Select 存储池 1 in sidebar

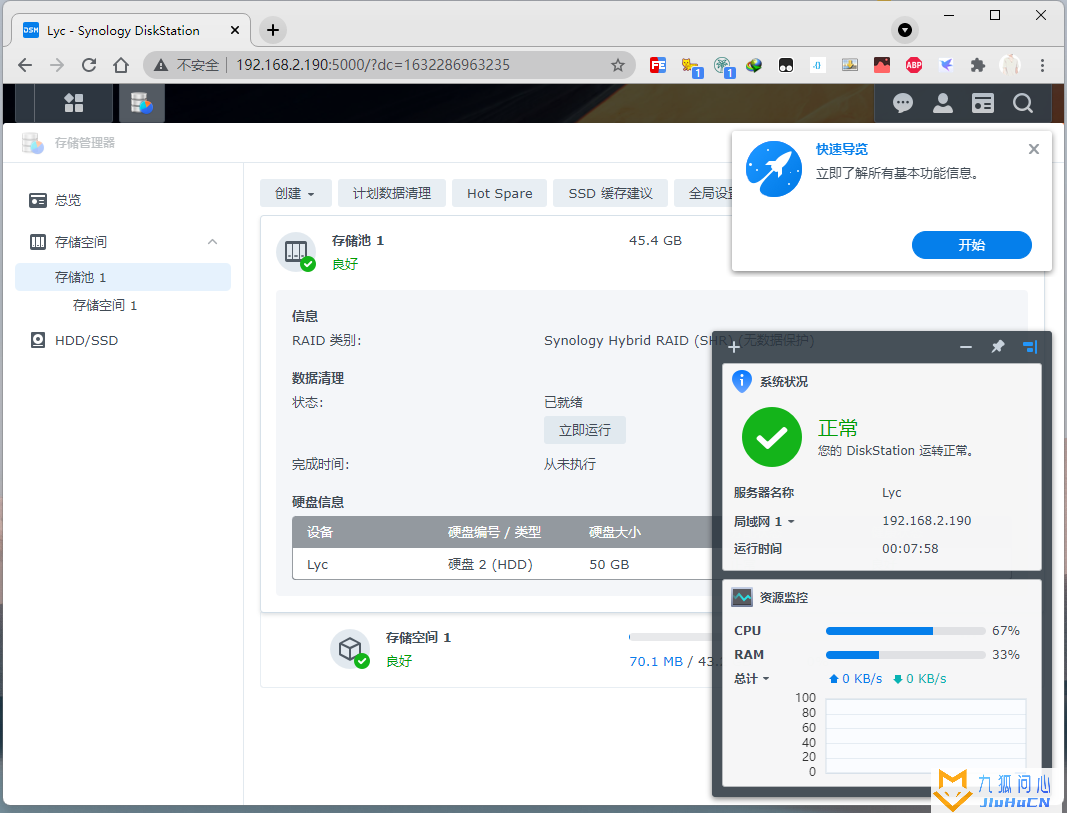122,277
